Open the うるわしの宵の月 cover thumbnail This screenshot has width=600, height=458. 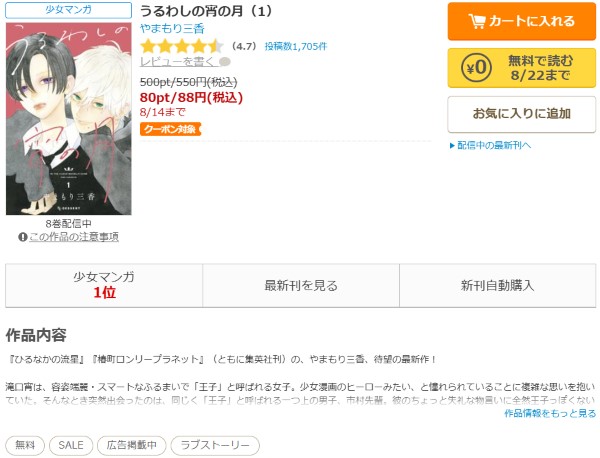[68, 119]
